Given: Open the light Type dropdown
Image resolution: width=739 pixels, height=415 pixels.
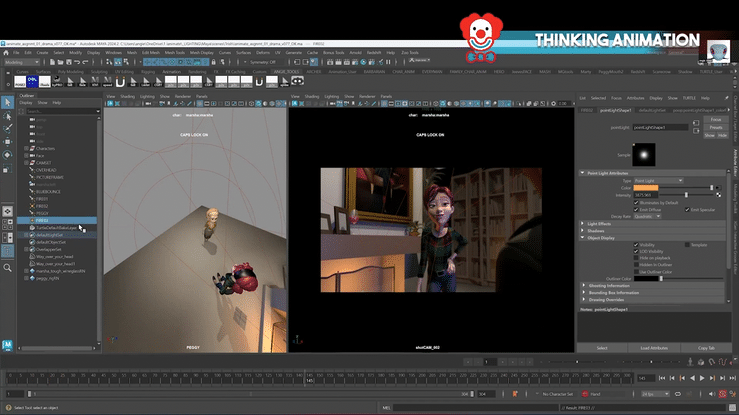Looking at the screenshot, I should [658, 181].
